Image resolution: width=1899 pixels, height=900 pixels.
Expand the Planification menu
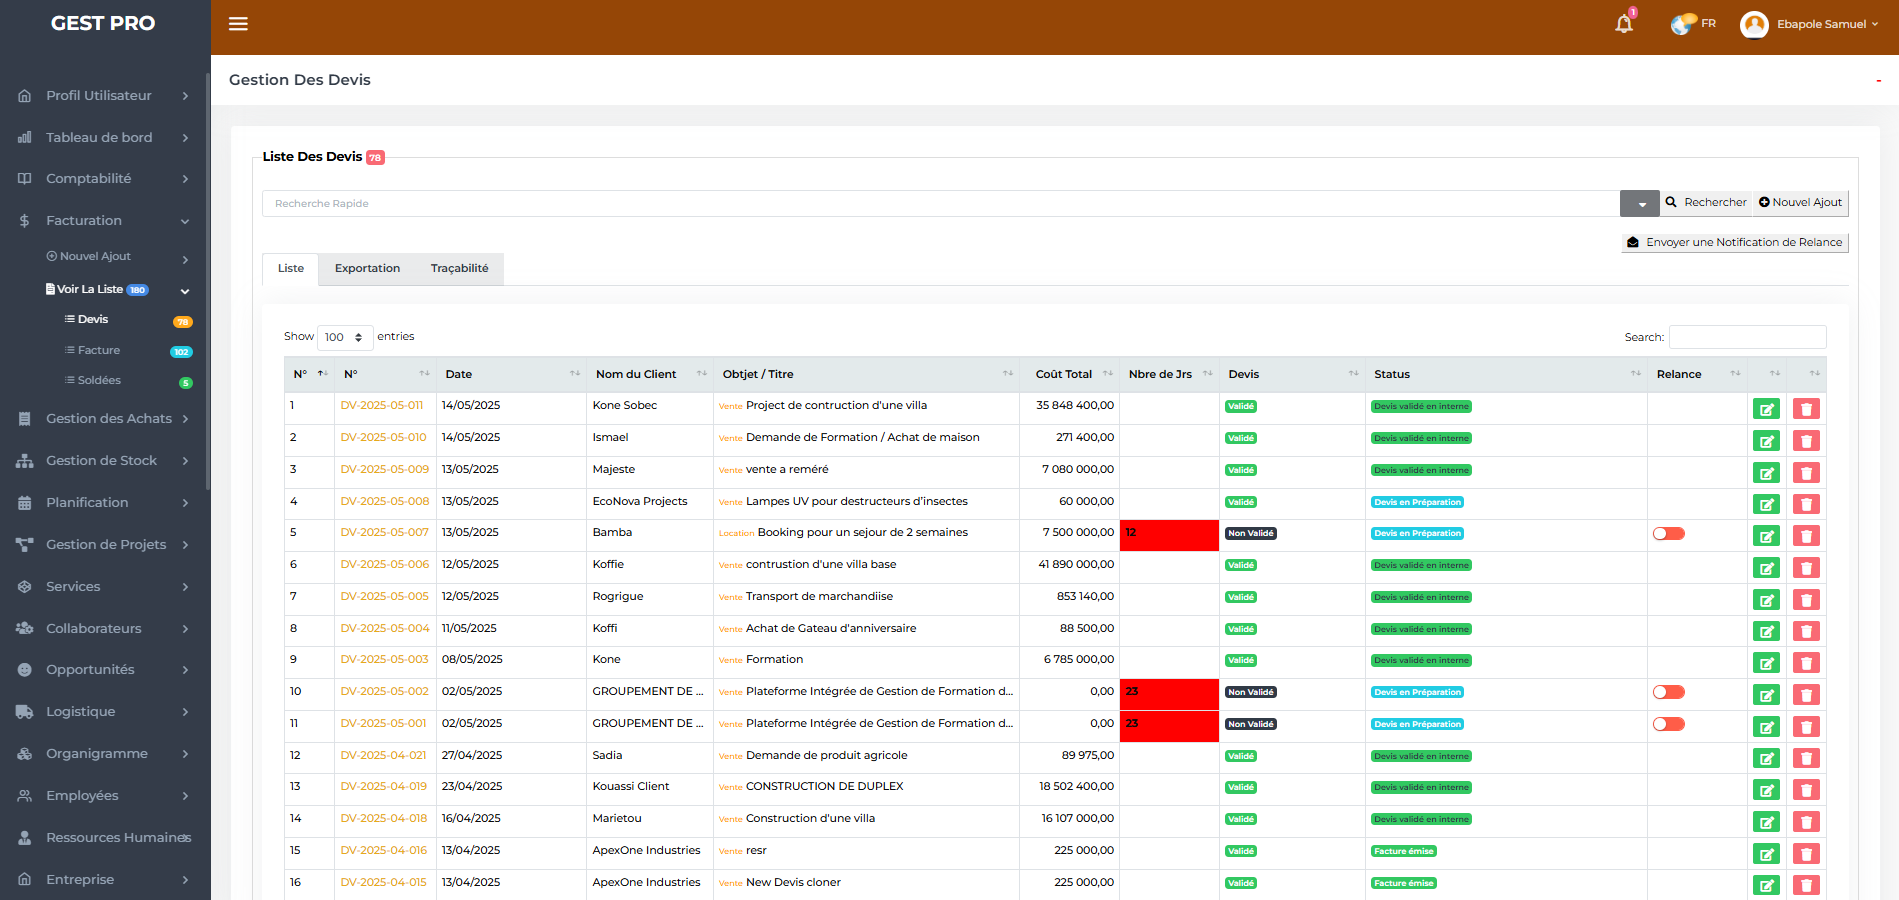(104, 503)
